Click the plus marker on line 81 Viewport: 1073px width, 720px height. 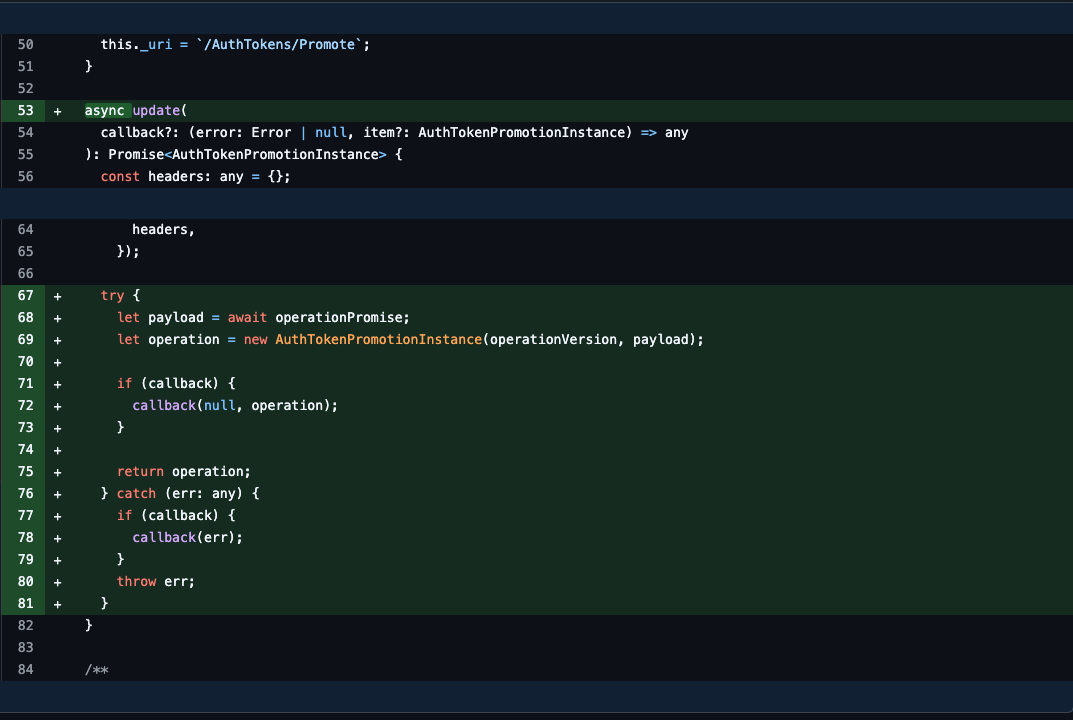(x=57, y=604)
